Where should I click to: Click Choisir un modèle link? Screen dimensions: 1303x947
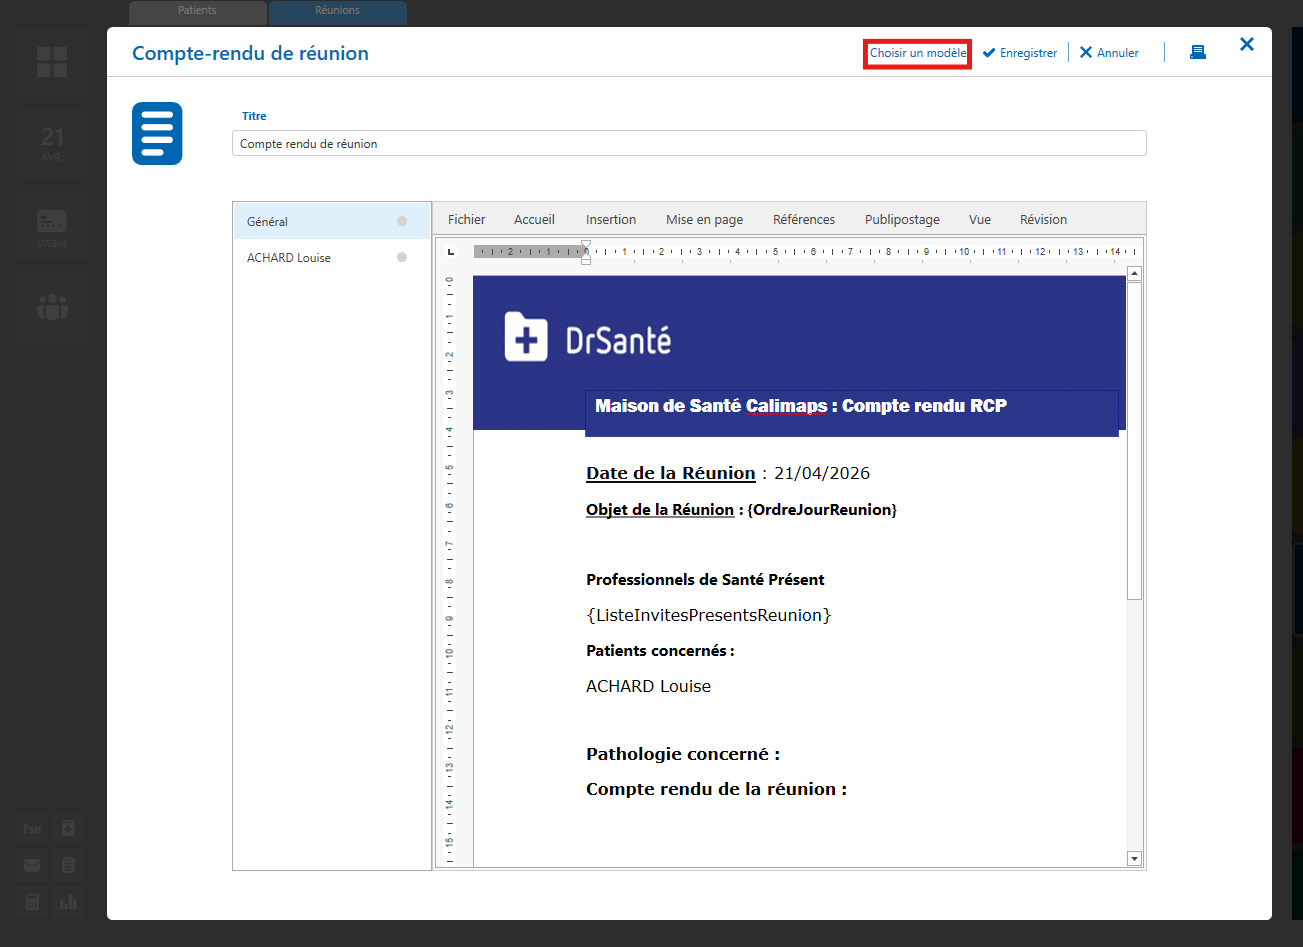pyautogui.click(x=917, y=53)
